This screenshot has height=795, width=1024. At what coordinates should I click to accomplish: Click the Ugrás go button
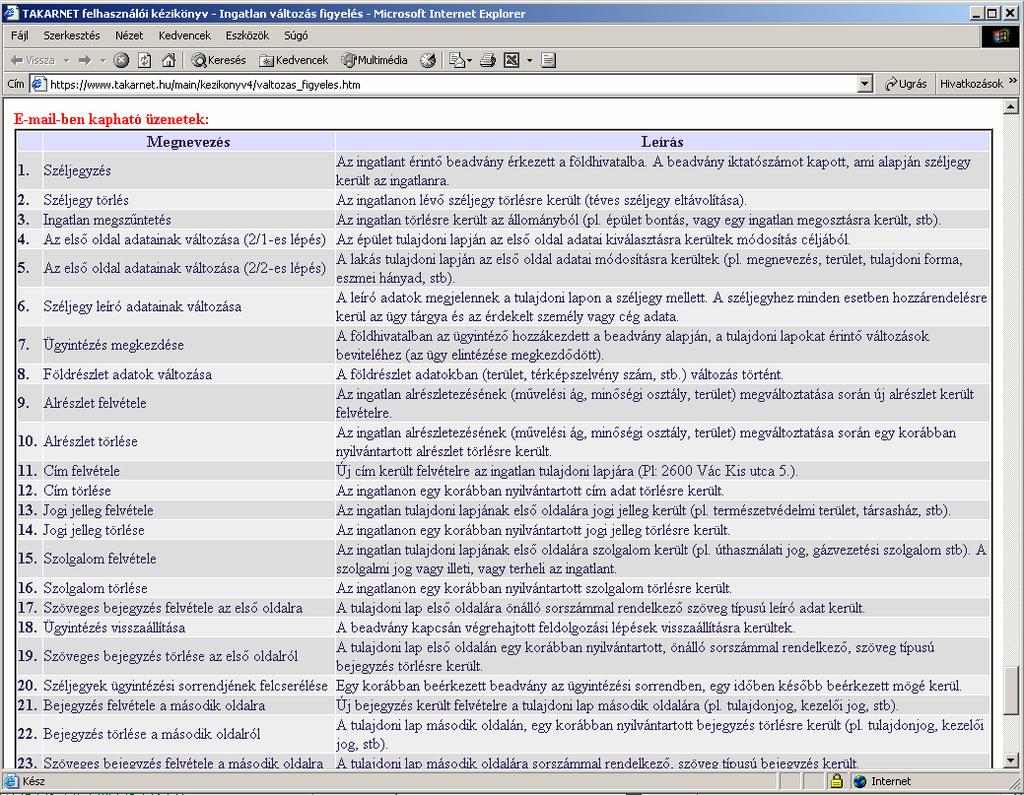pyautogui.click(x=905, y=84)
